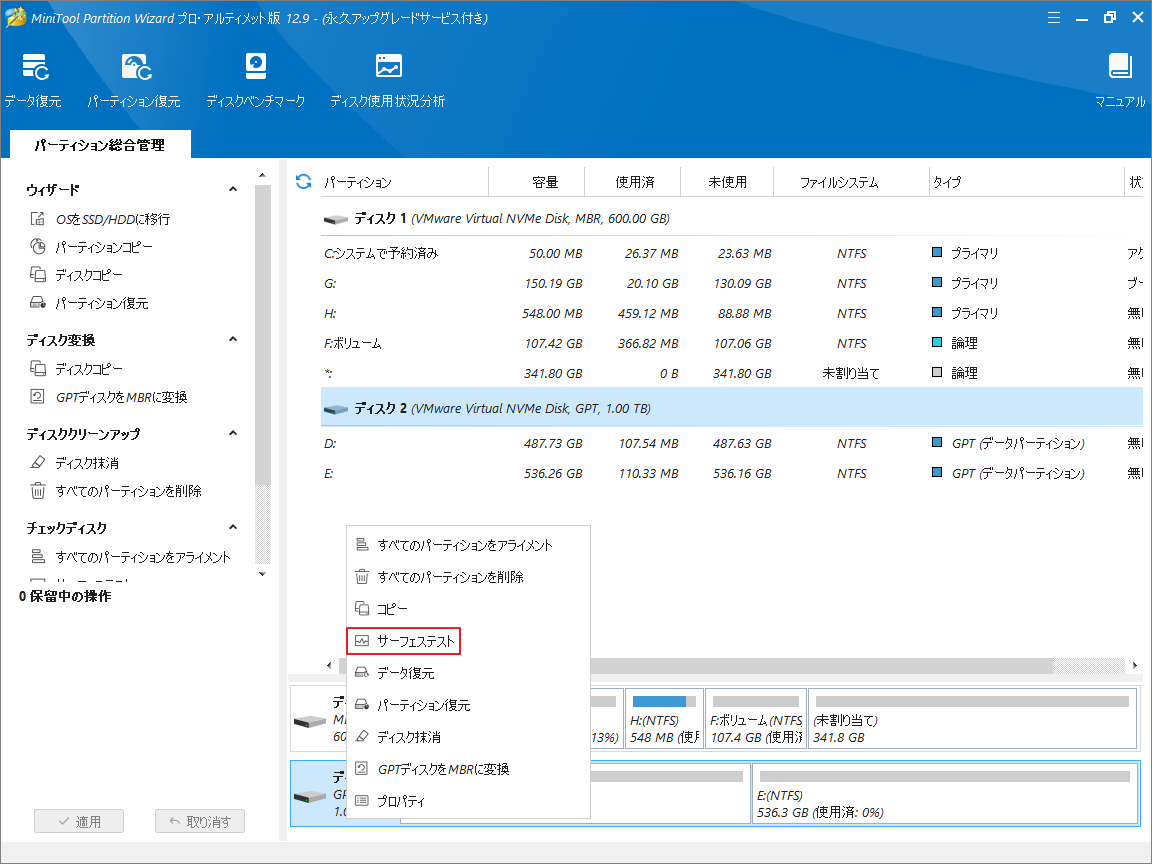Screen dimensions: 1152x864
Task: Launch ディスクベンチマーク tool
Action: click(x=255, y=80)
